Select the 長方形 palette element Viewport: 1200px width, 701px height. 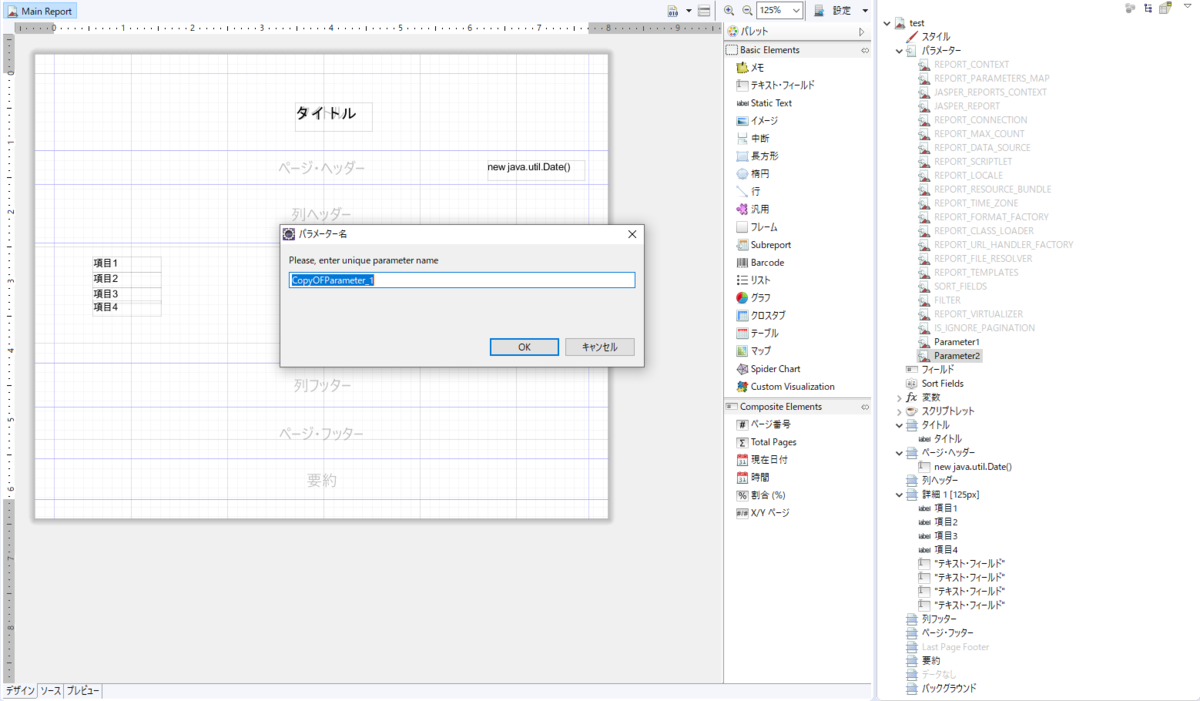point(757,156)
